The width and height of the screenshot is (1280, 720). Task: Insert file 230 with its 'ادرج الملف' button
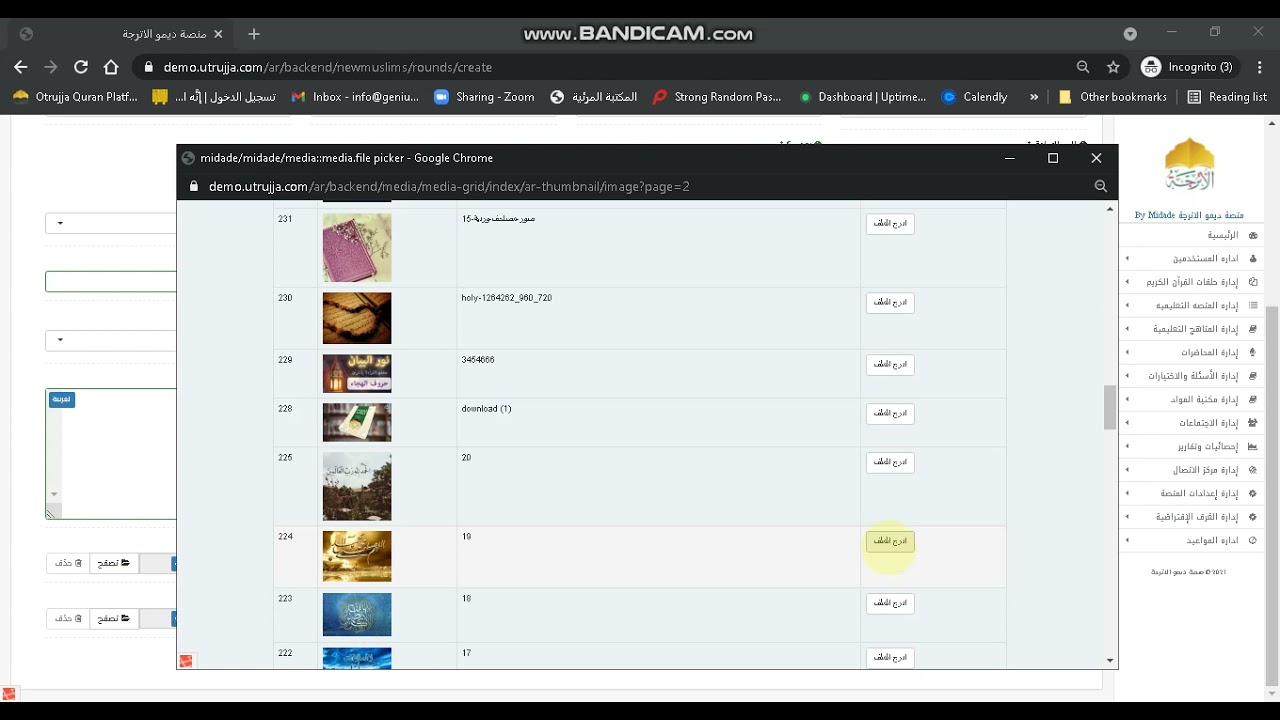(x=890, y=303)
